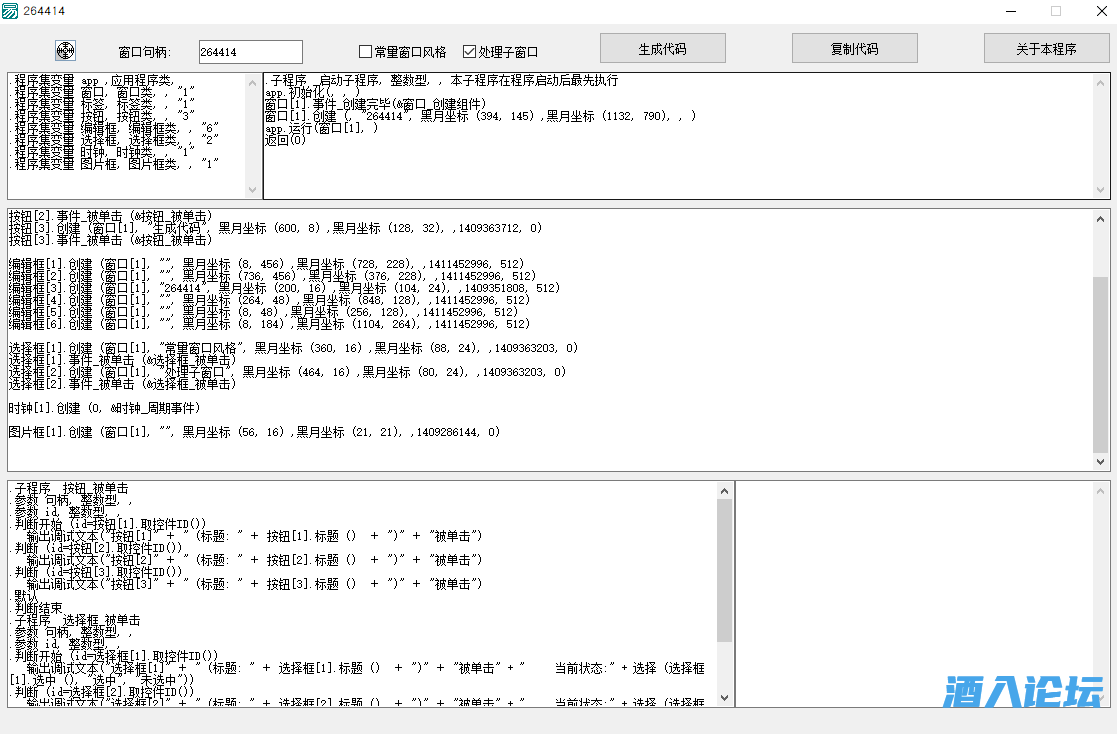Uncheck the 处理子窗口 checkbox

click(x=470, y=52)
